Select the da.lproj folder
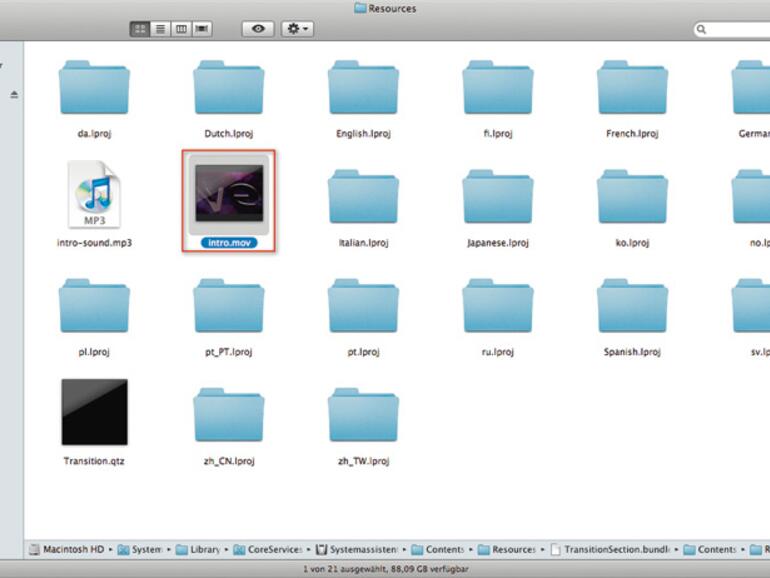This screenshot has width=770, height=578. 94,87
